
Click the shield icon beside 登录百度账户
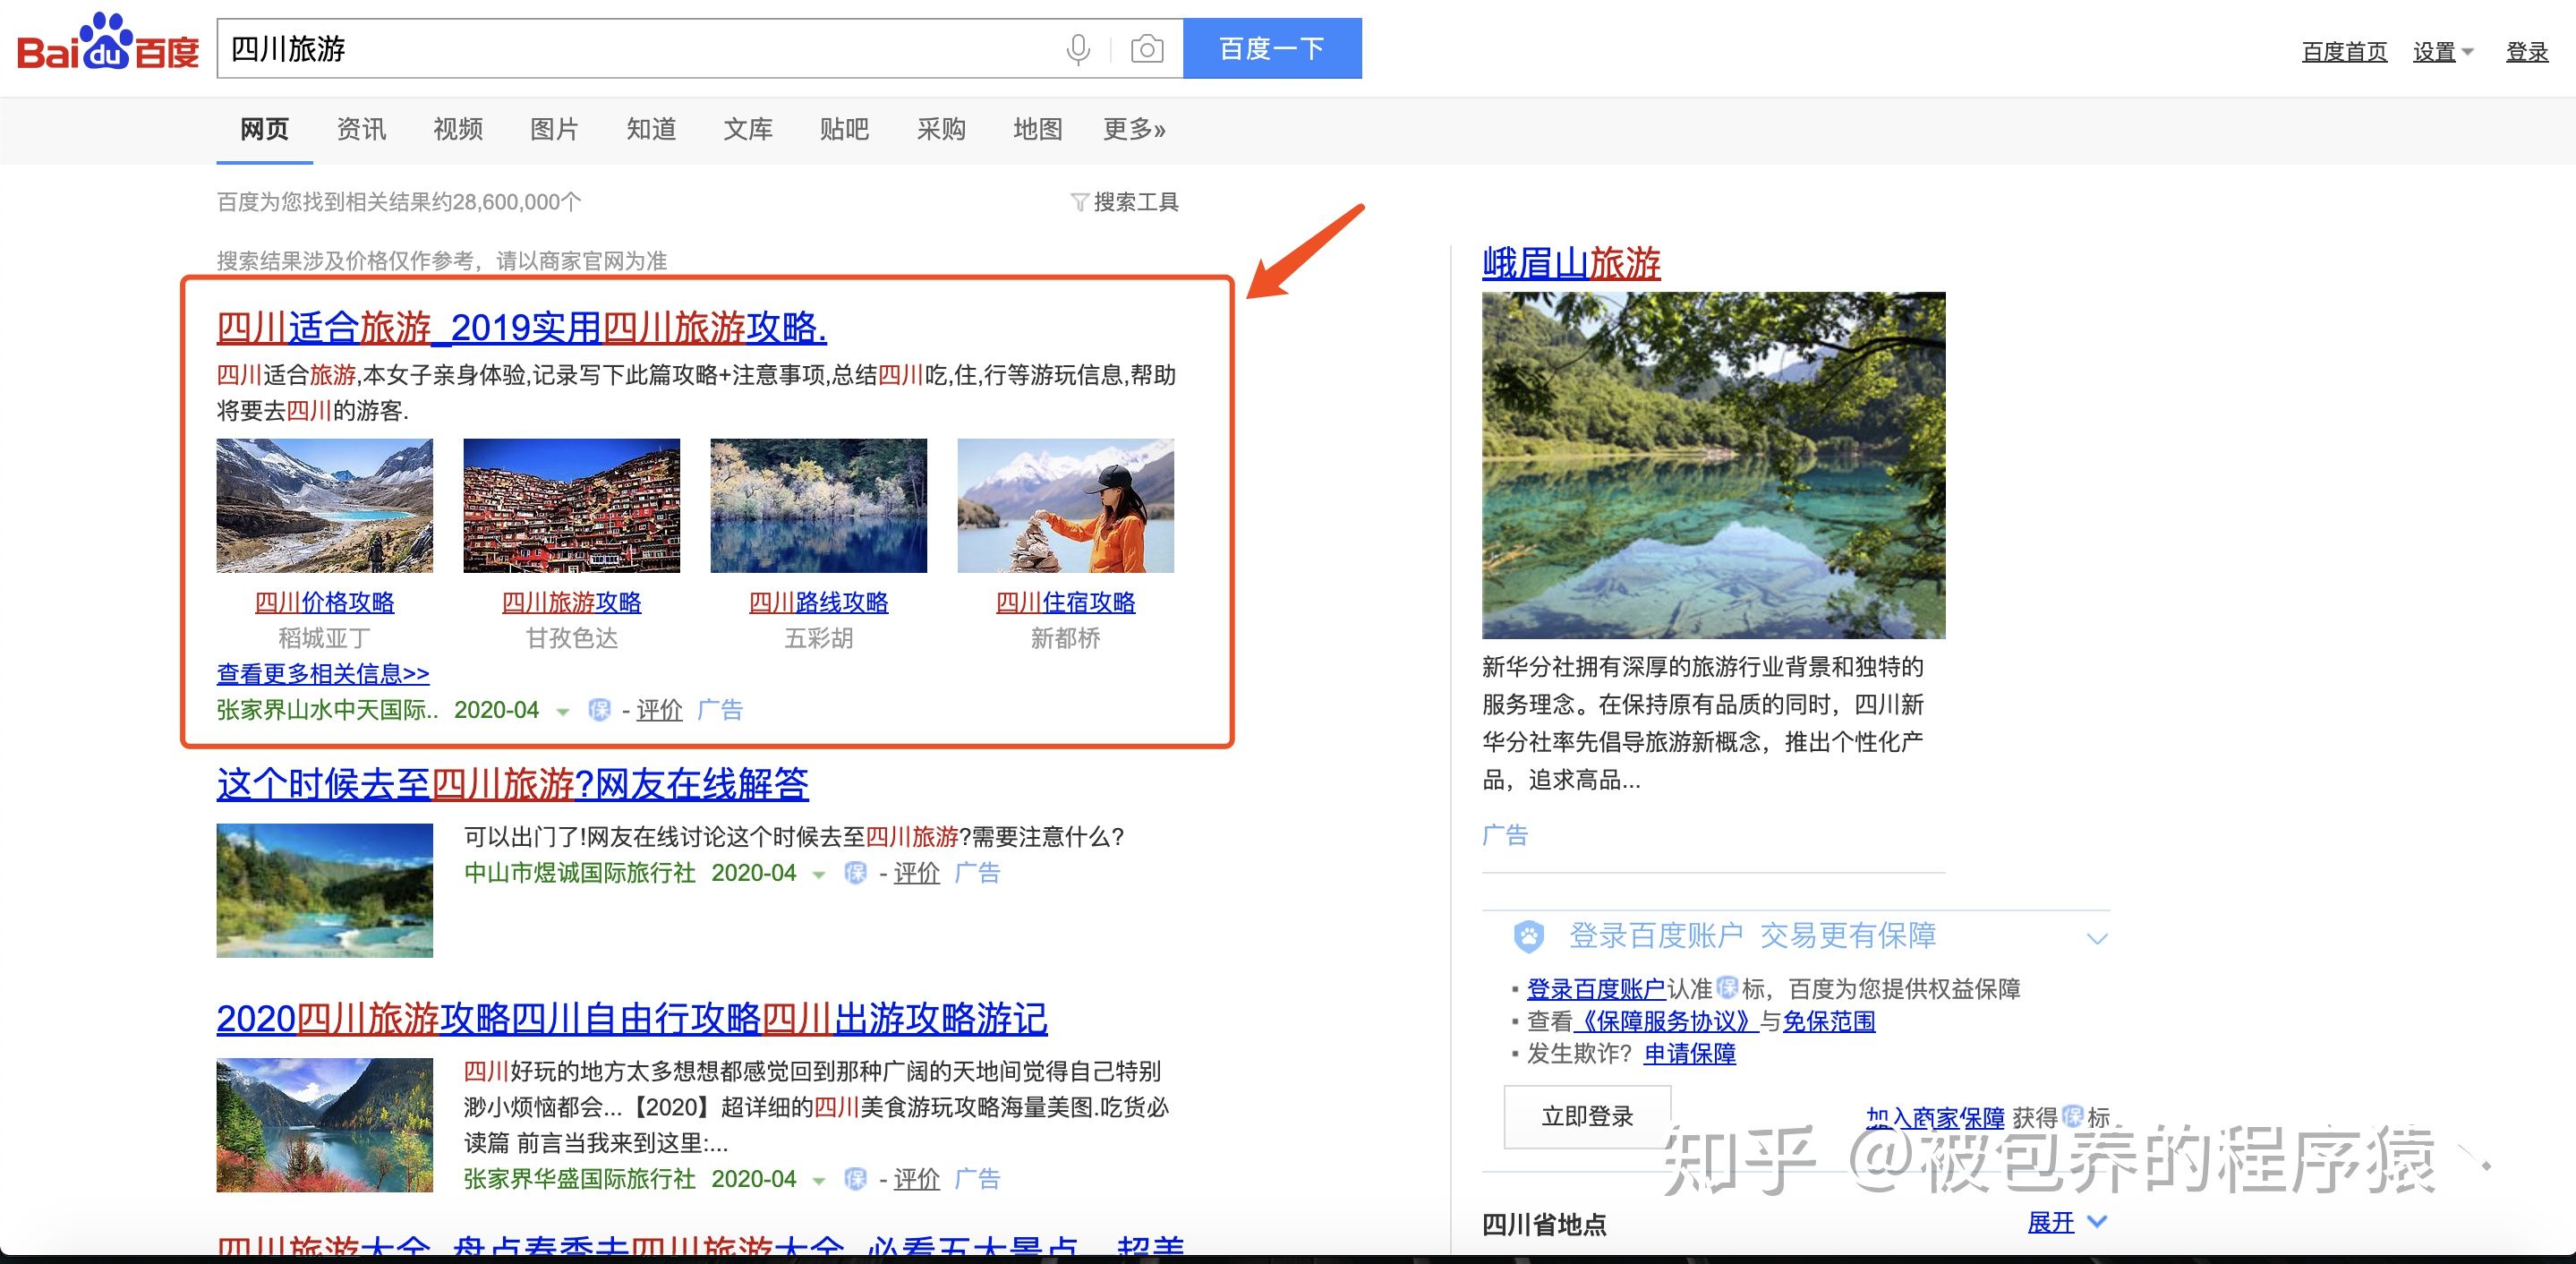pos(1528,937)
